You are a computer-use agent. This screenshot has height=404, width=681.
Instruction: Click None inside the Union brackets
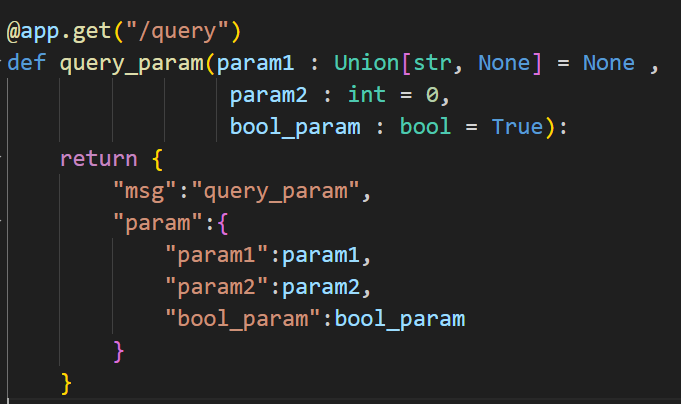point(504,63)
